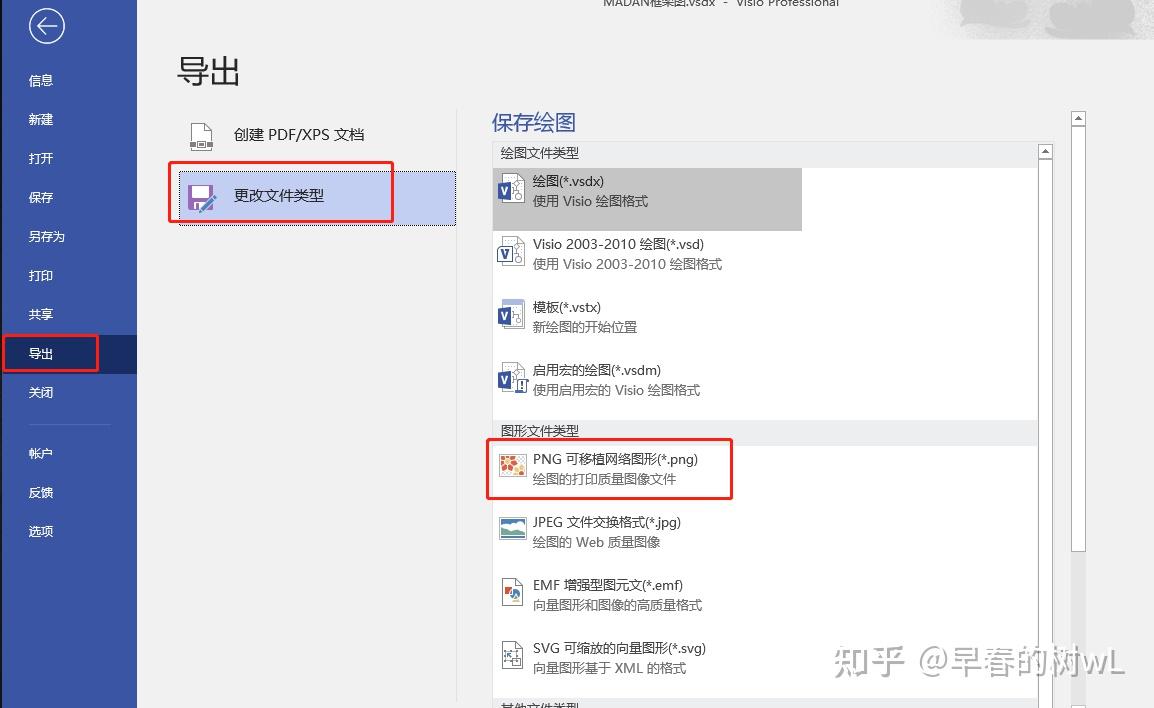Image resolution: width=1154 pixels, height=708 pixels.
Task: Click the 创建 PDF/XPS 文档 document icon
Action: click(200, 136)
